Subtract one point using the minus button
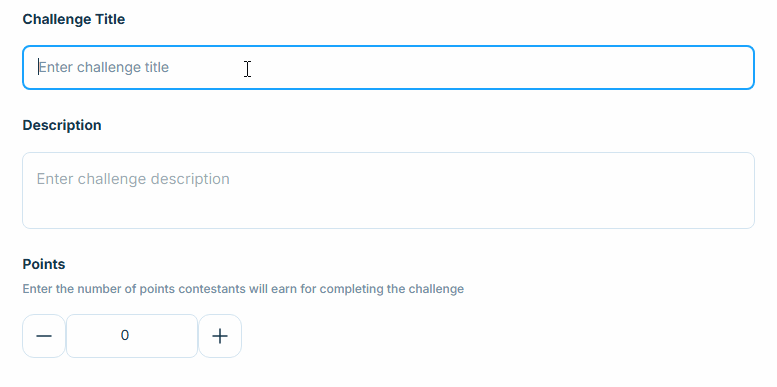Viewport: 777px width, 387px height. [x=44, y=336]
